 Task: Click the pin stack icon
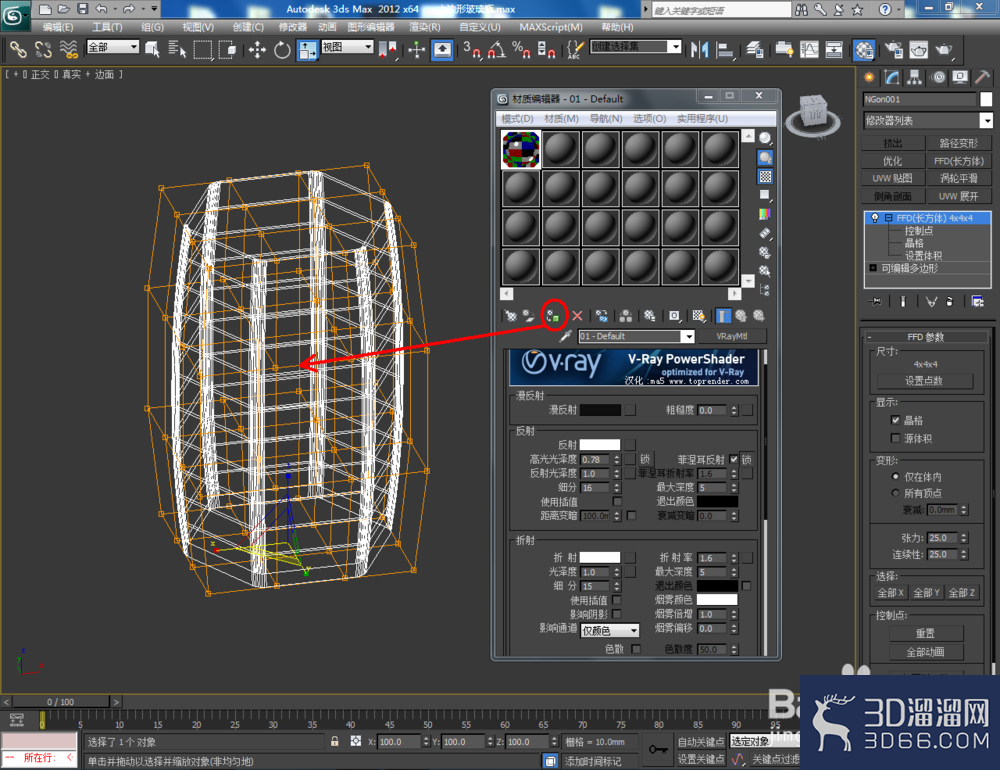click(876, 301)
